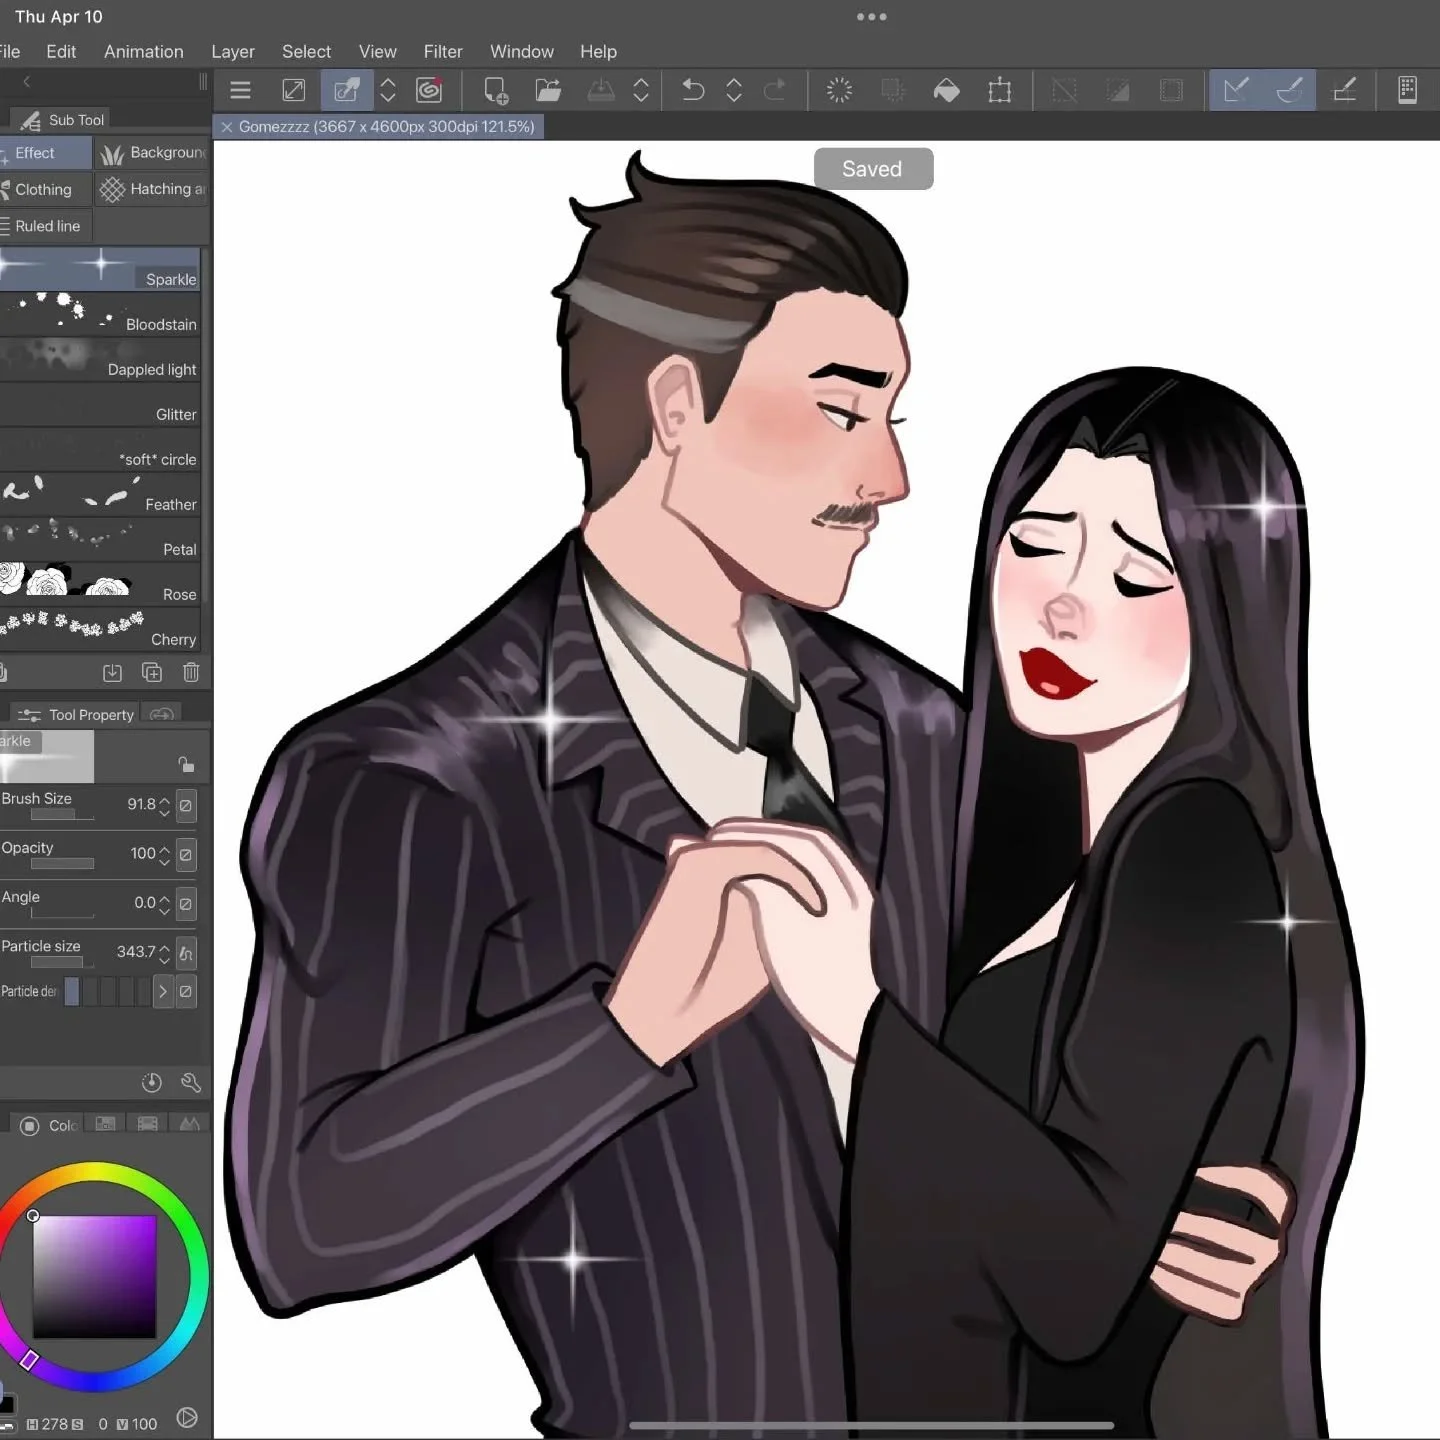The height and width of the screenshot is (1440, 1440).
Task: Open the Filter menu
Action: [443, 51]
